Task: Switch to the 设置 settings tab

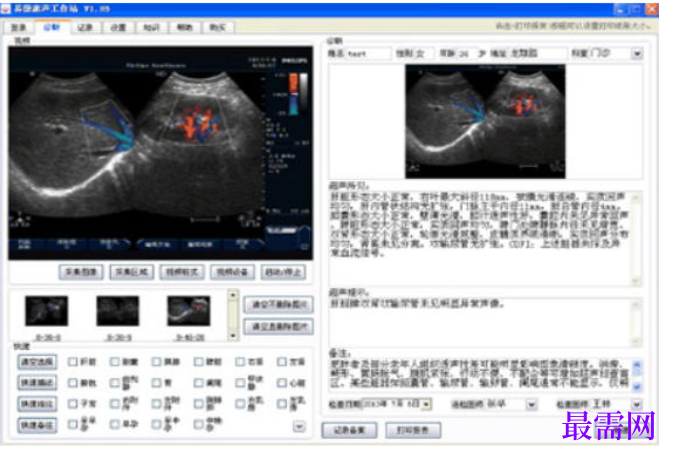Action: click(x=120, y=28)
